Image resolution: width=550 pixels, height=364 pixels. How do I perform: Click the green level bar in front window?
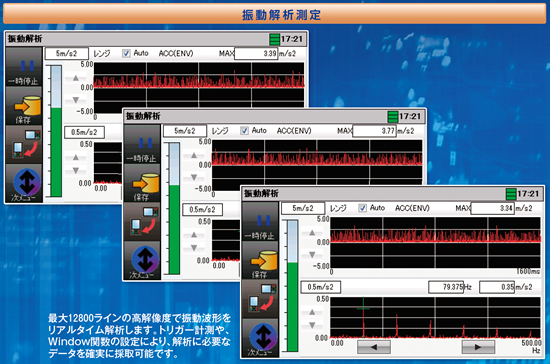292,307
